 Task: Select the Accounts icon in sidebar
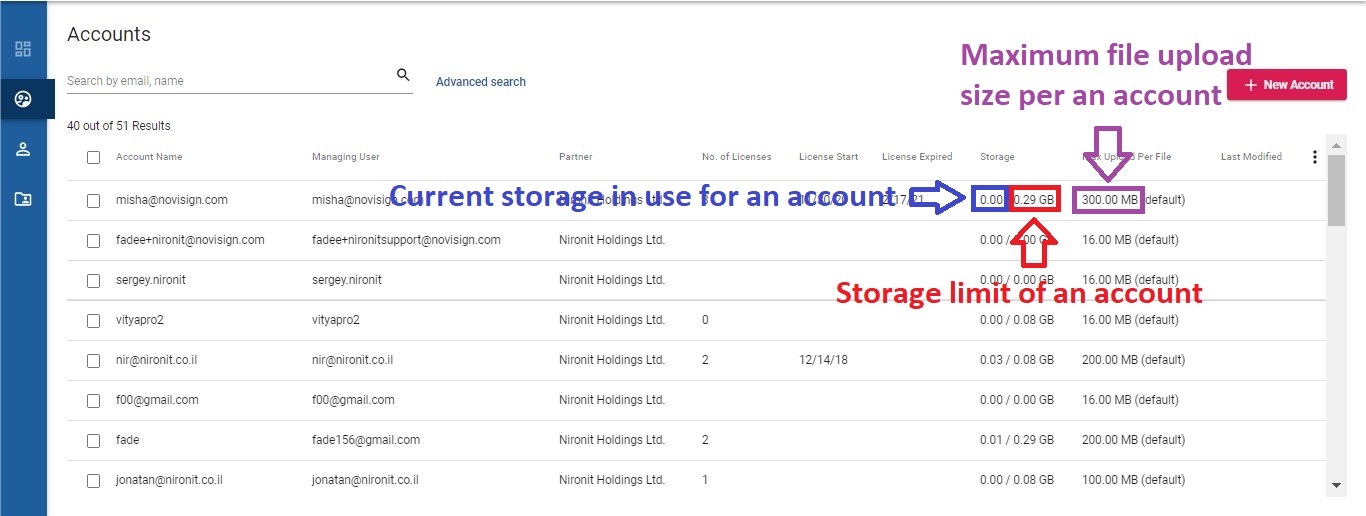pos(23,99)
